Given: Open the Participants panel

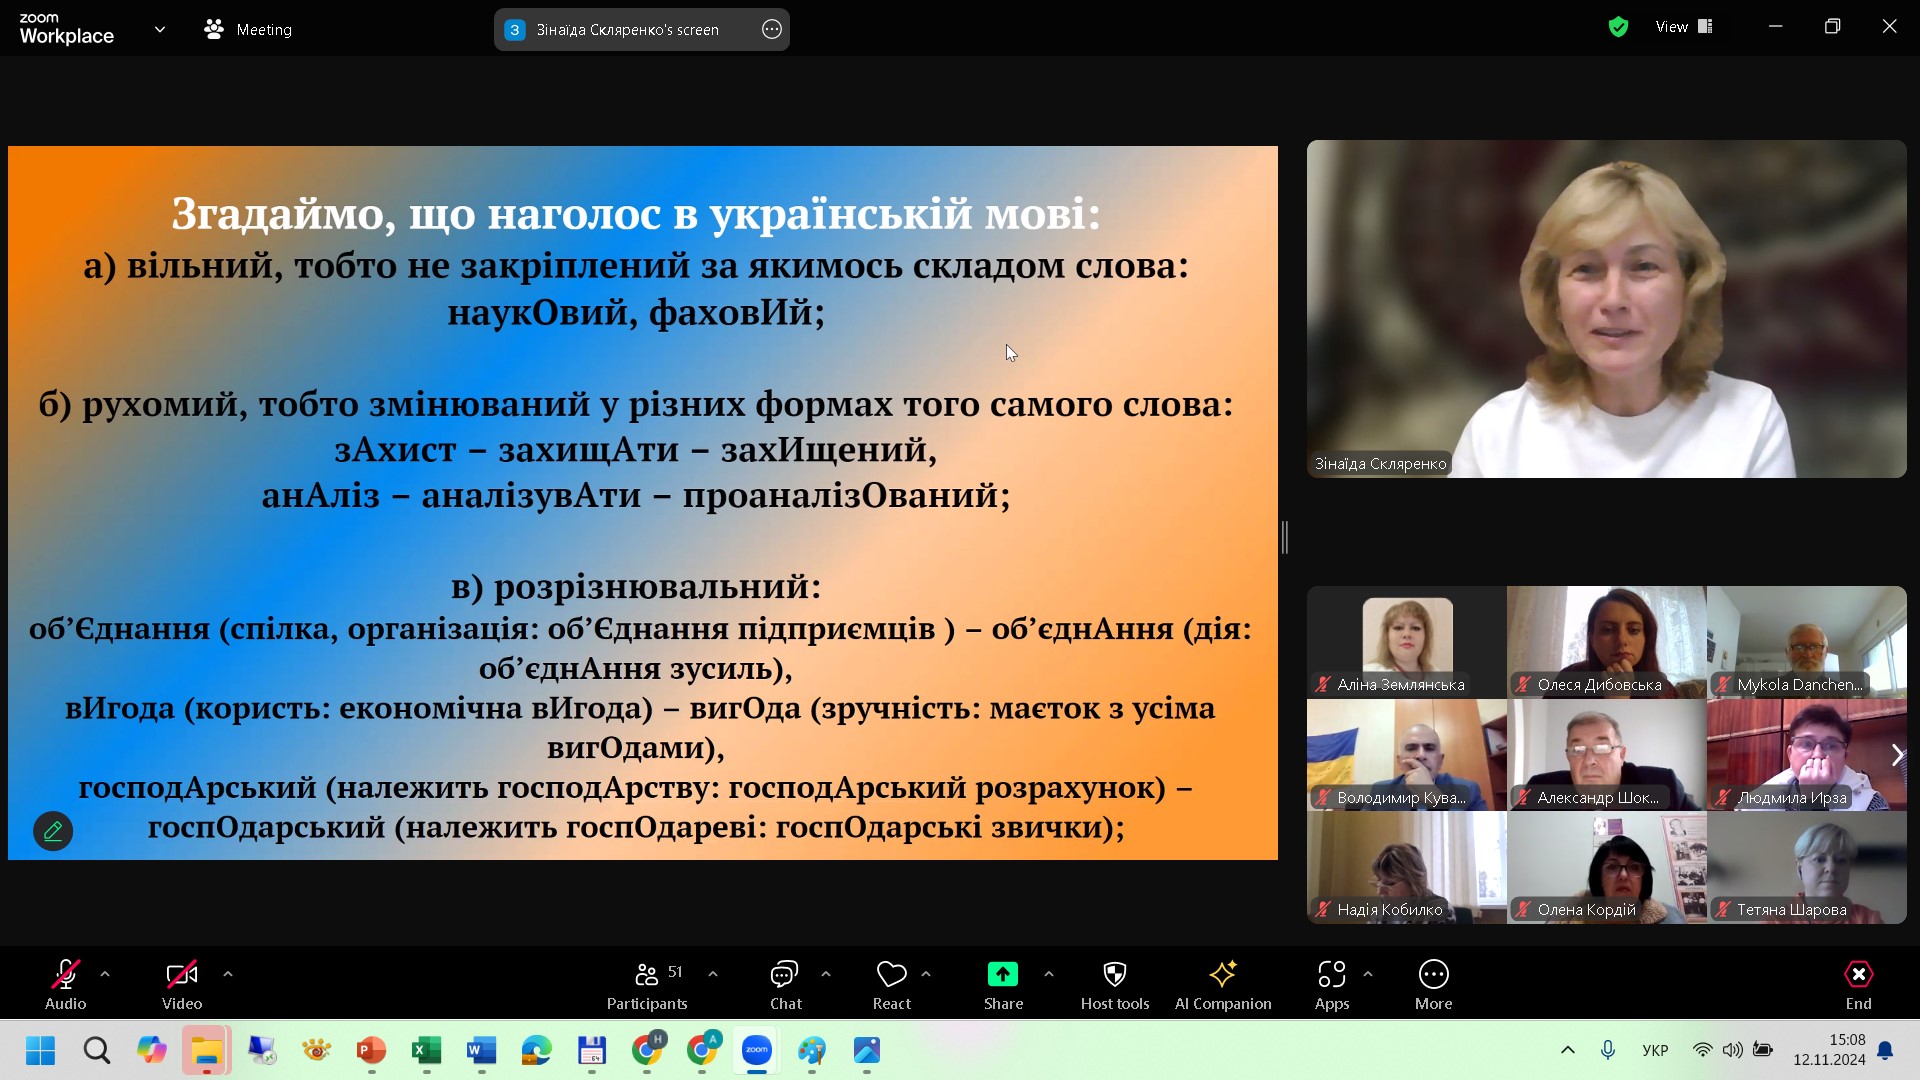Looking at the screenshot, I should [647, 985].
